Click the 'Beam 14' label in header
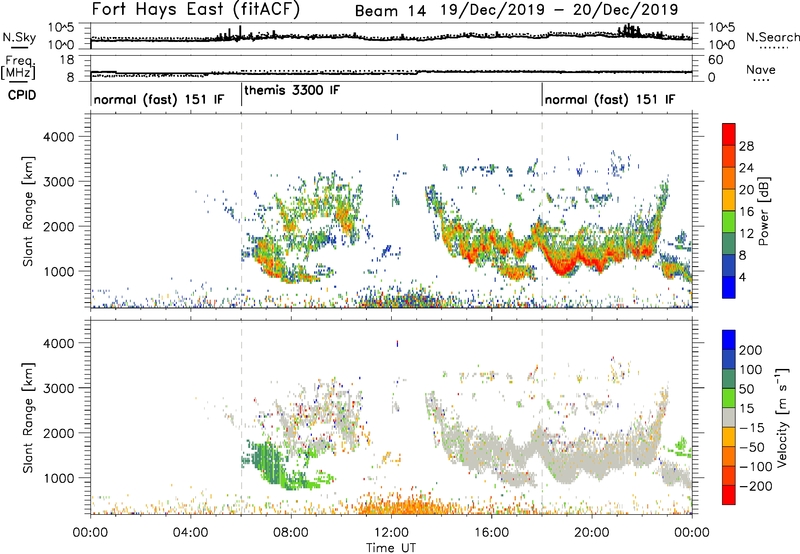This screenshot has height=554, width=800. pos(390,10)
